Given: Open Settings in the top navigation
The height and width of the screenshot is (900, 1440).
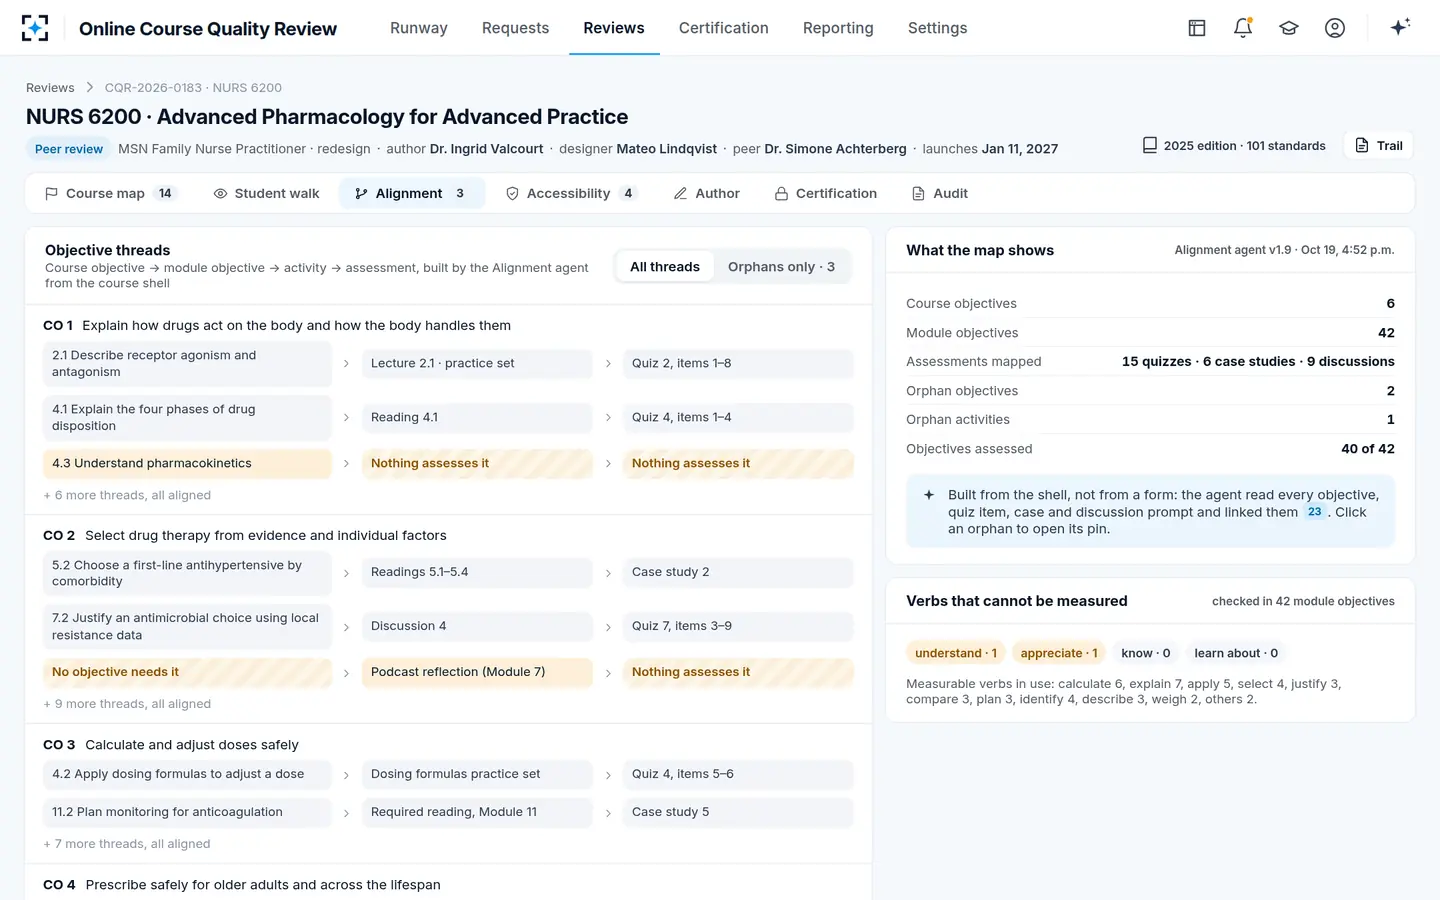Looking at the screenshot, I should click(x=937, y=28).
